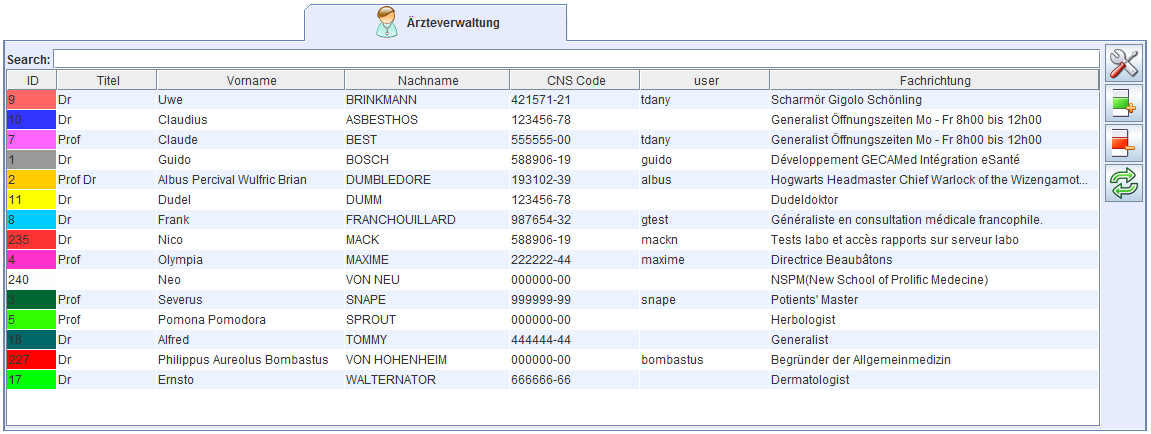The image size is (1151, 434).
Task: Click the red remove physician icon
Action: (1124, 144)
